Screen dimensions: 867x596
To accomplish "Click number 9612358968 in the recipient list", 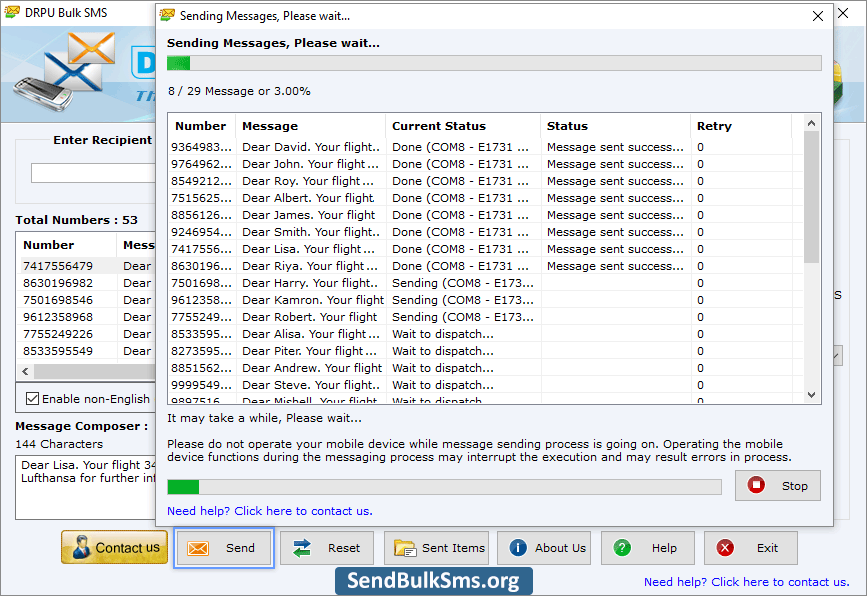I will coord(58,317).
